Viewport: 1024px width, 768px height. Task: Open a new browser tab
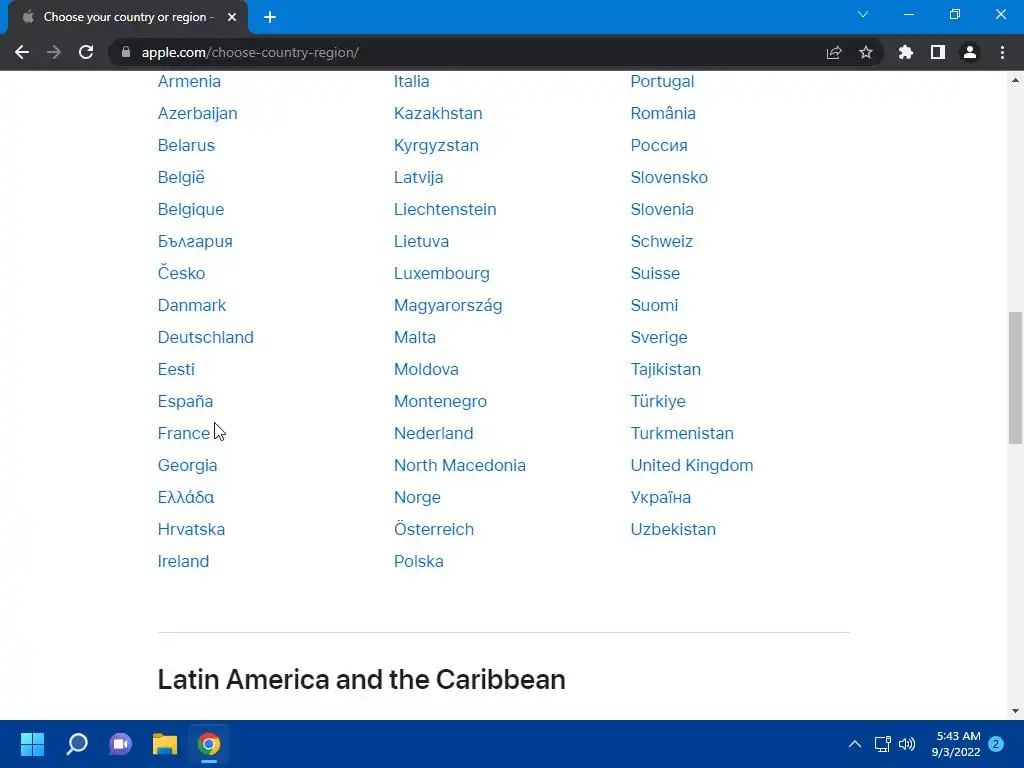(270, 17)
